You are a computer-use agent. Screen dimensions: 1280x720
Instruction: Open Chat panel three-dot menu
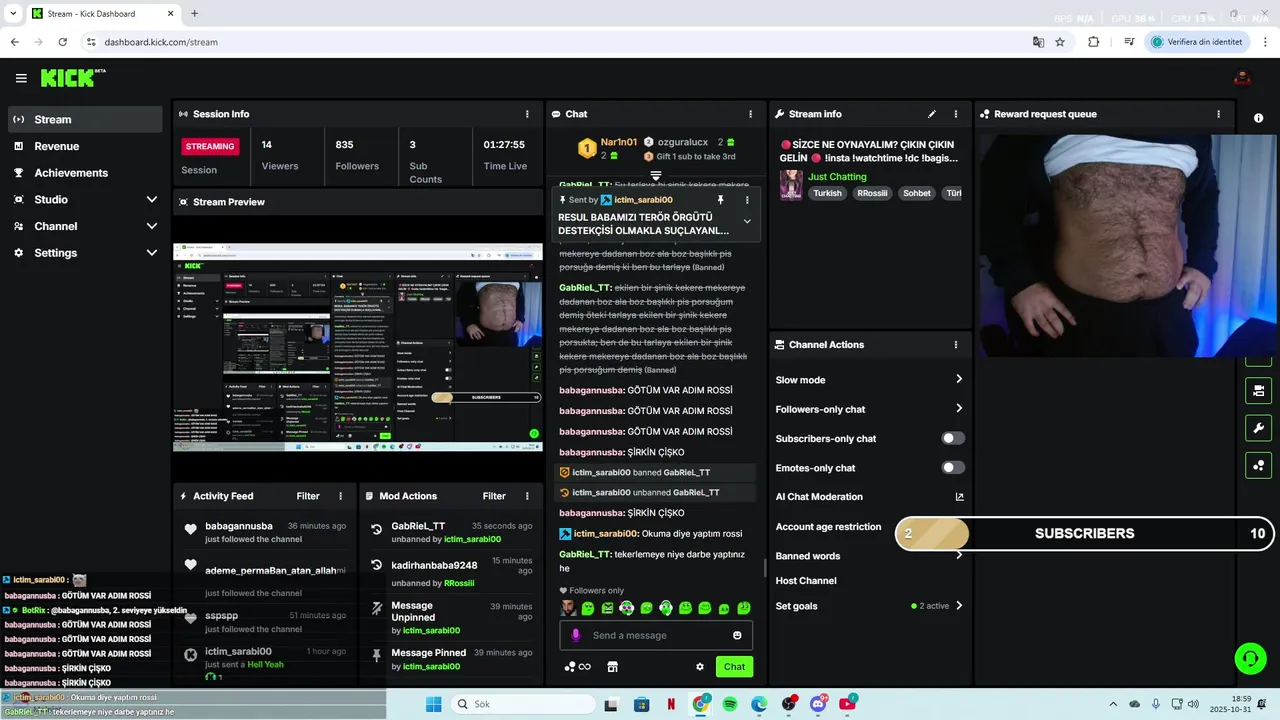click(x=750, y=114)
